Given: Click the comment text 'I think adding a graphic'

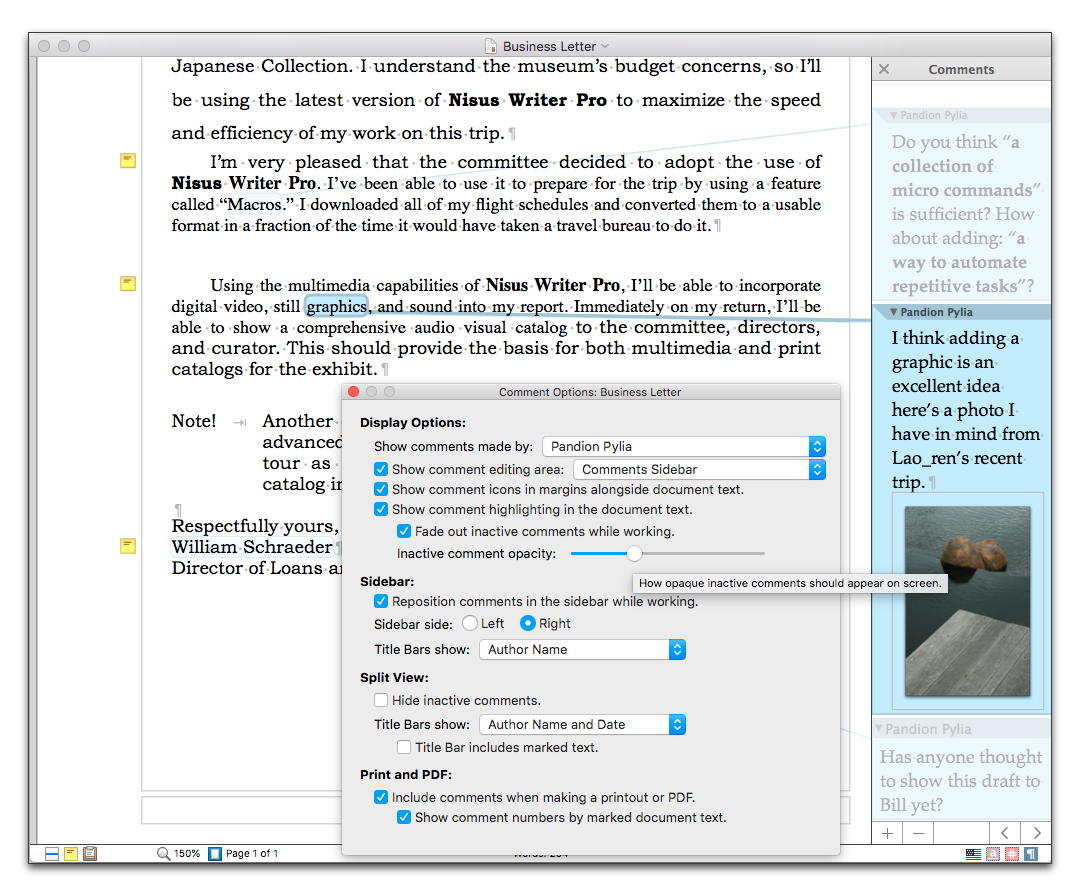Looking at the screenshot, I should (955, 350).
